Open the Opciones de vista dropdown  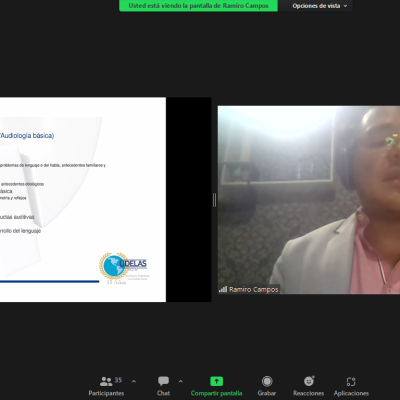pos(320,6)
